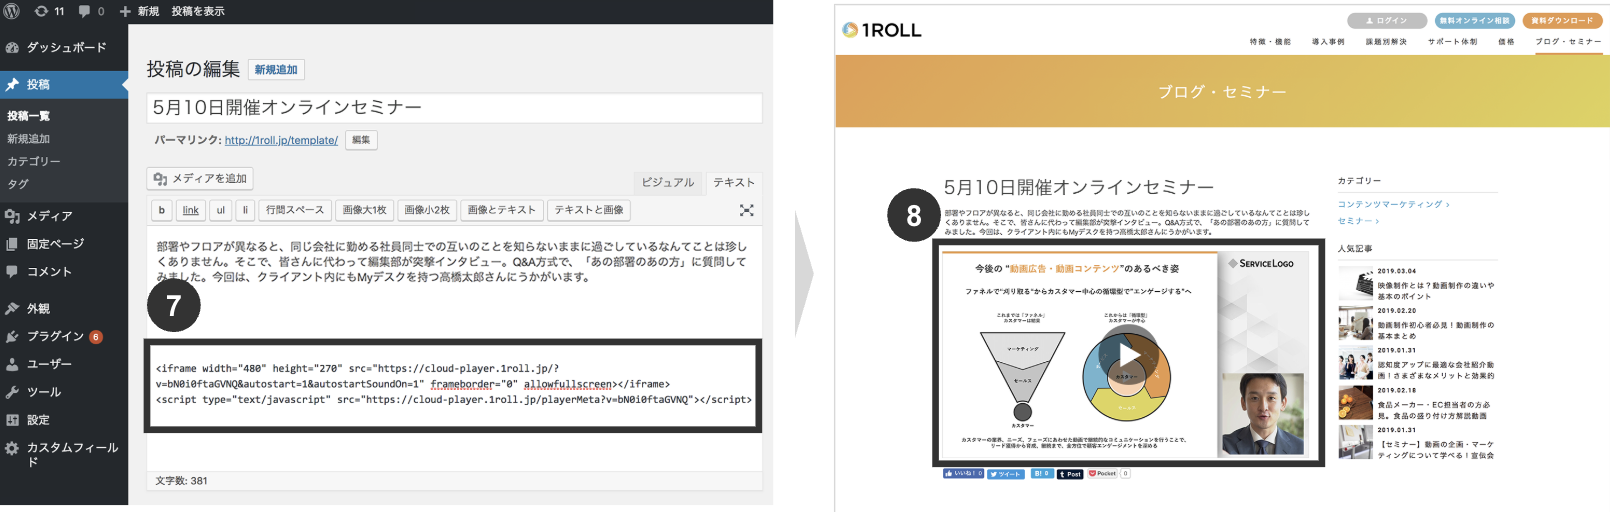Open the コンテンツマーケティング category link
Screen dimensions: 1610x512
pyautogui.click(x=1390, y=204)
